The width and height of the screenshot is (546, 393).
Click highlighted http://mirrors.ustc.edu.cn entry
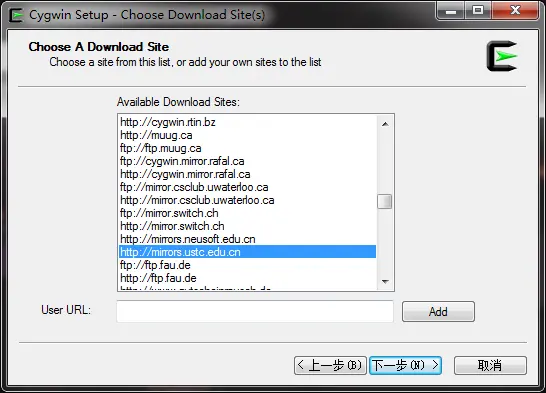(248, 252)
